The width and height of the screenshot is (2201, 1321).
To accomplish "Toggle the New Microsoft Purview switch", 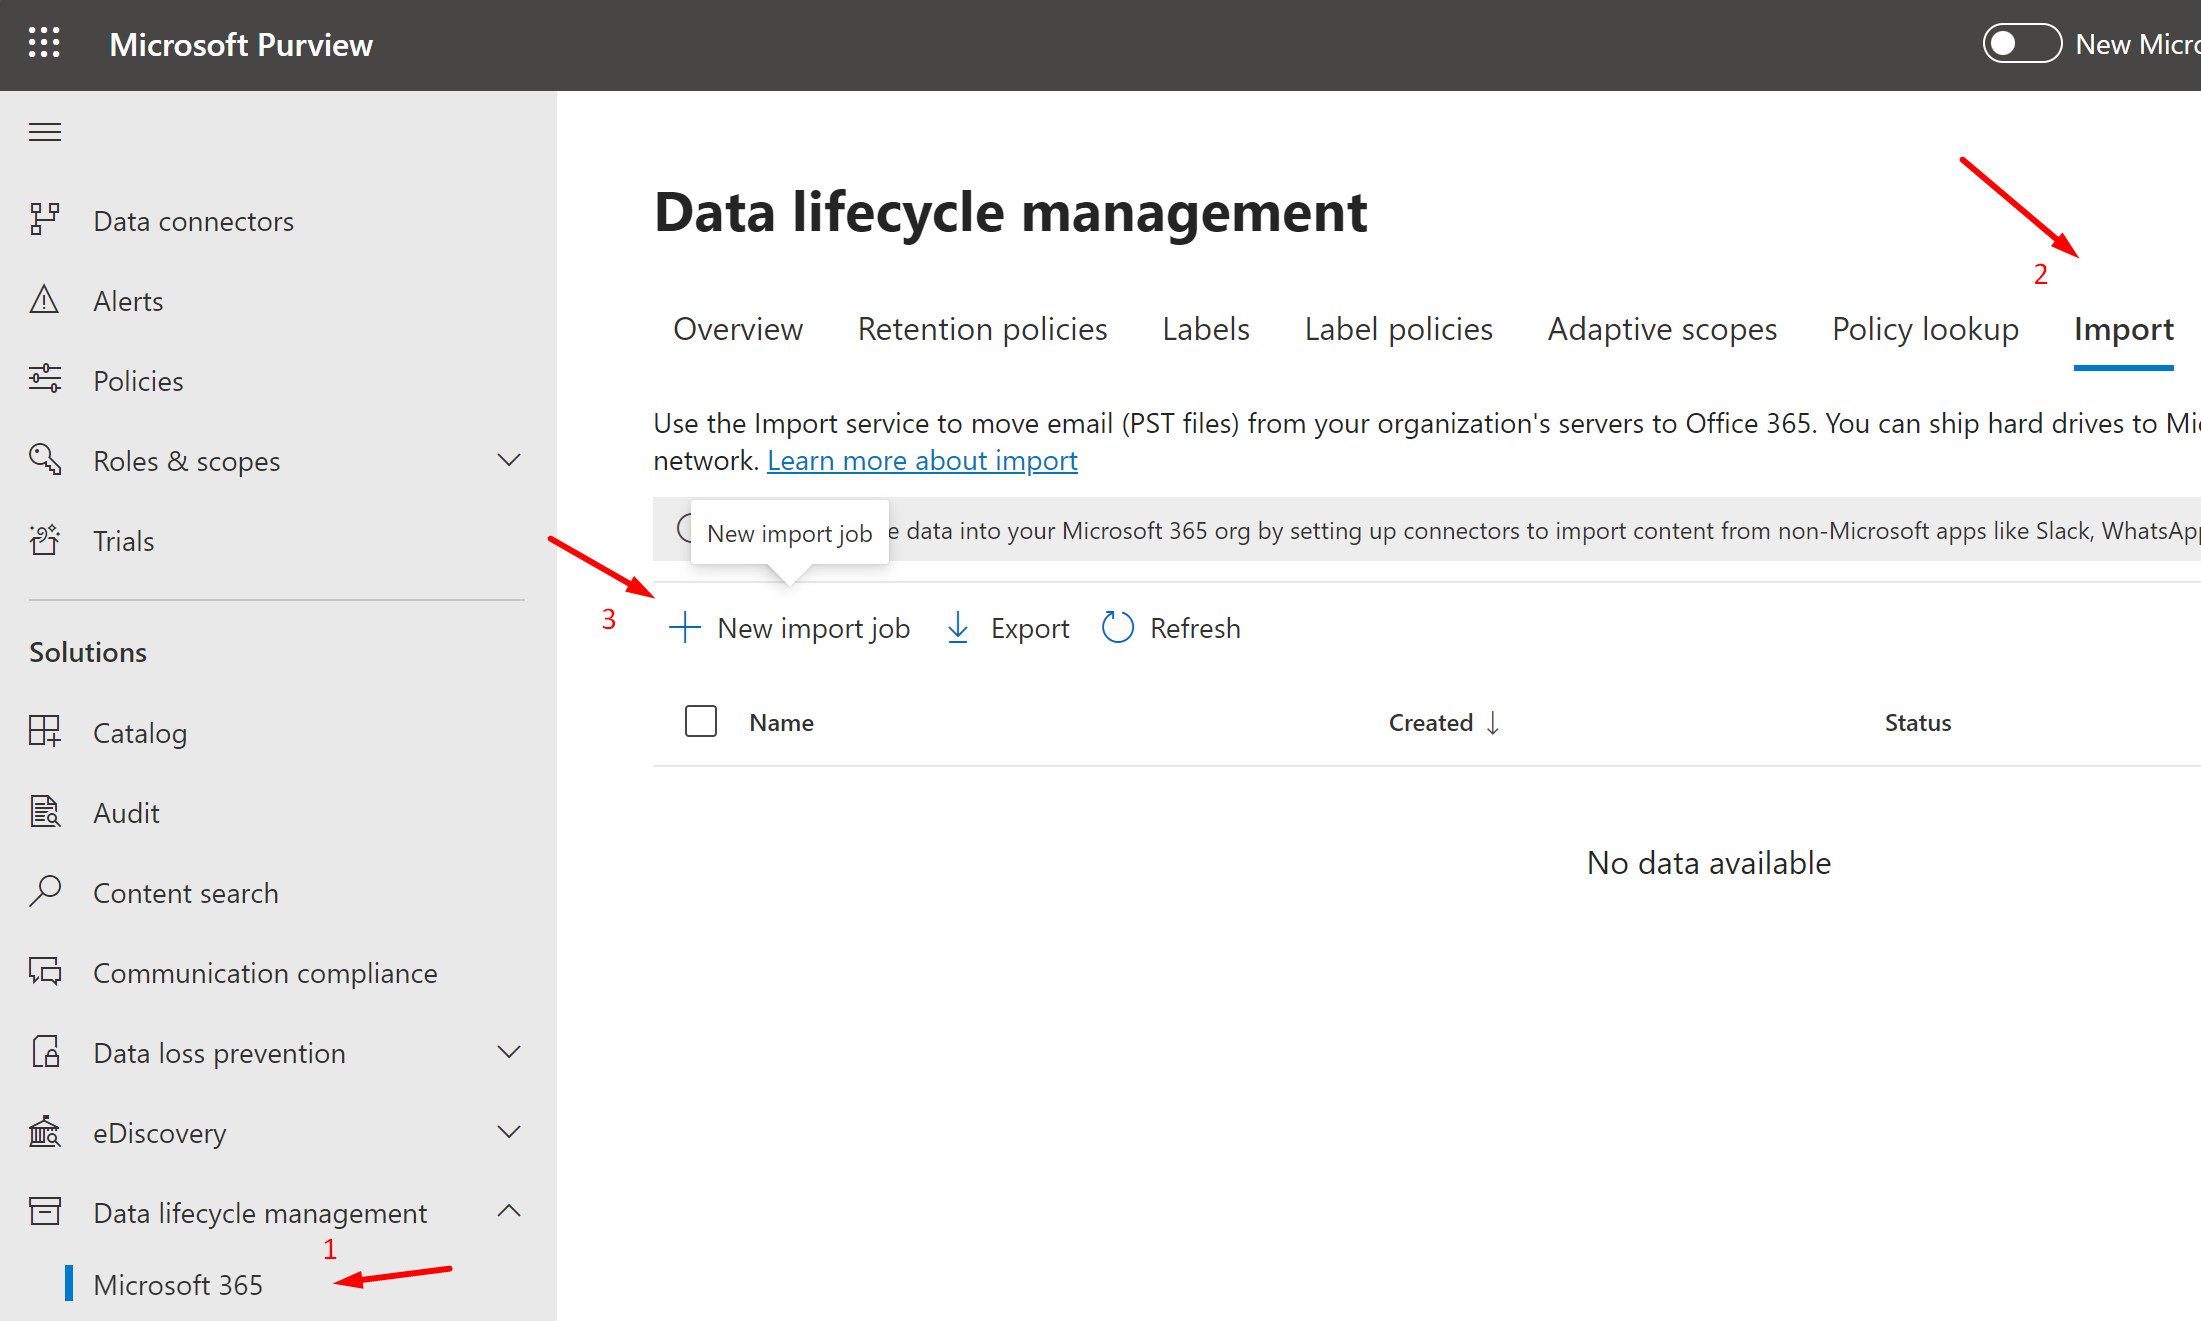I will click(2021, 44).
